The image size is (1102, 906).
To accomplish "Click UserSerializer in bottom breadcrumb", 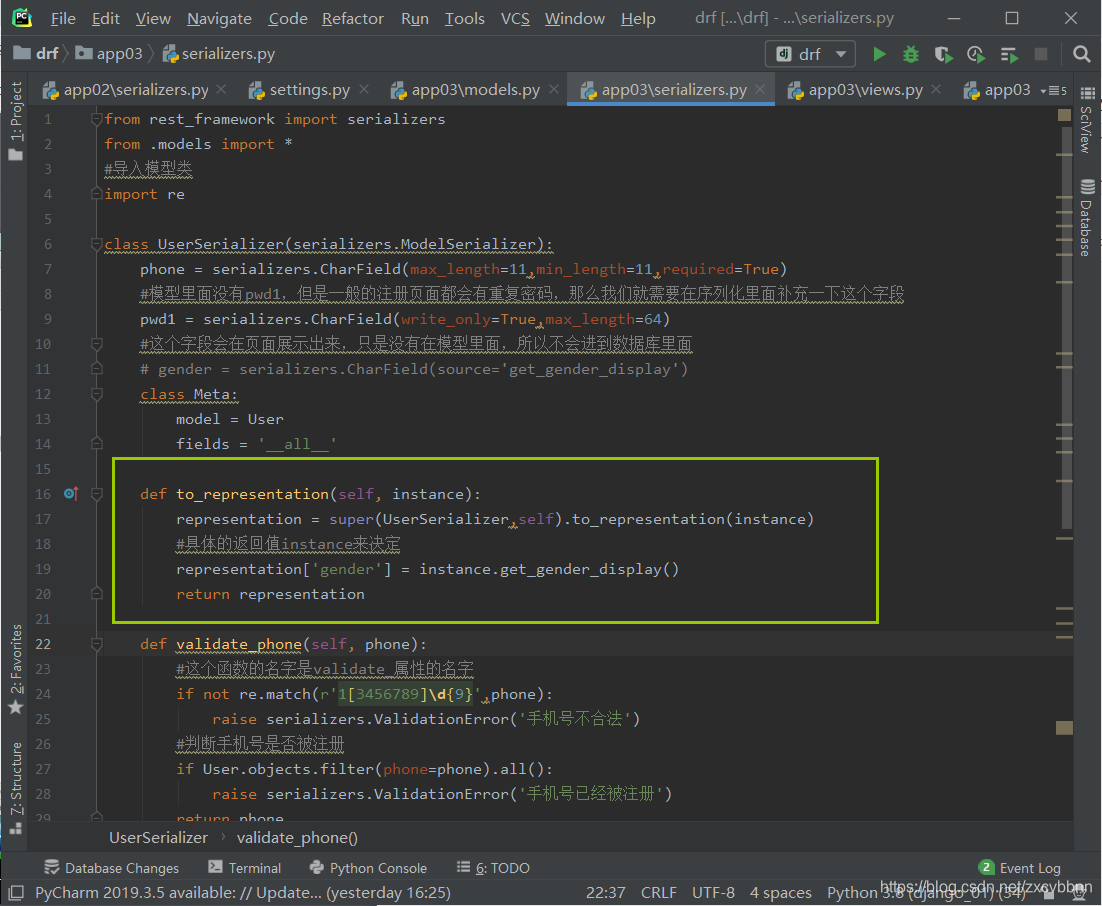I will click(x=158, y=838).
